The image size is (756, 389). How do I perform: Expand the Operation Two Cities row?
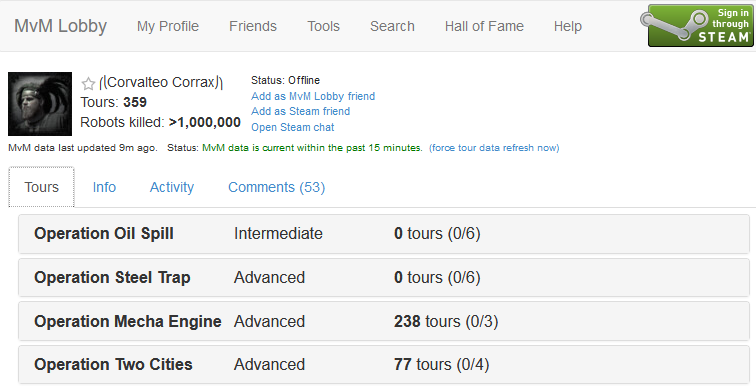tap(384, 364)
